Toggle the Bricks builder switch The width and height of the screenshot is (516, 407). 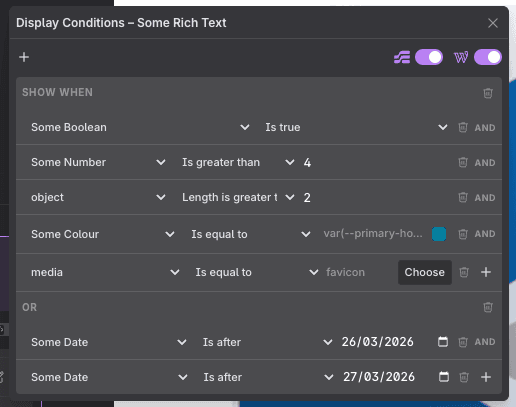click(x=429, y=57)
